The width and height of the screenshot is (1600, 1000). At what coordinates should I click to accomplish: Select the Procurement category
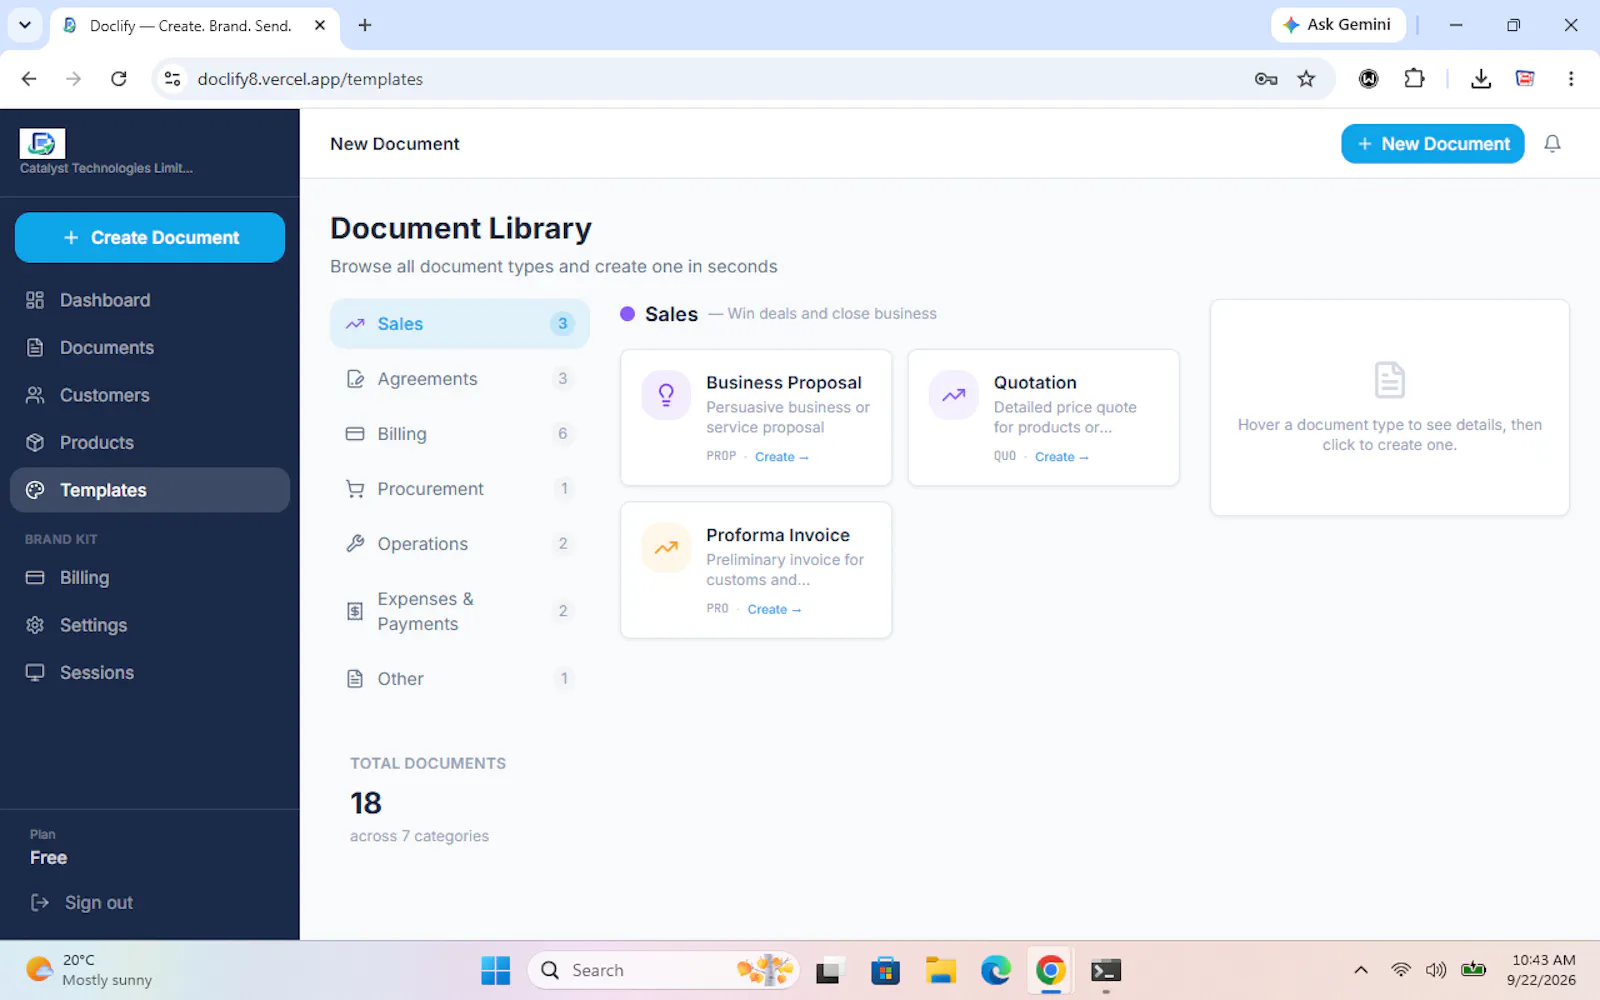(x=459, y=489)
